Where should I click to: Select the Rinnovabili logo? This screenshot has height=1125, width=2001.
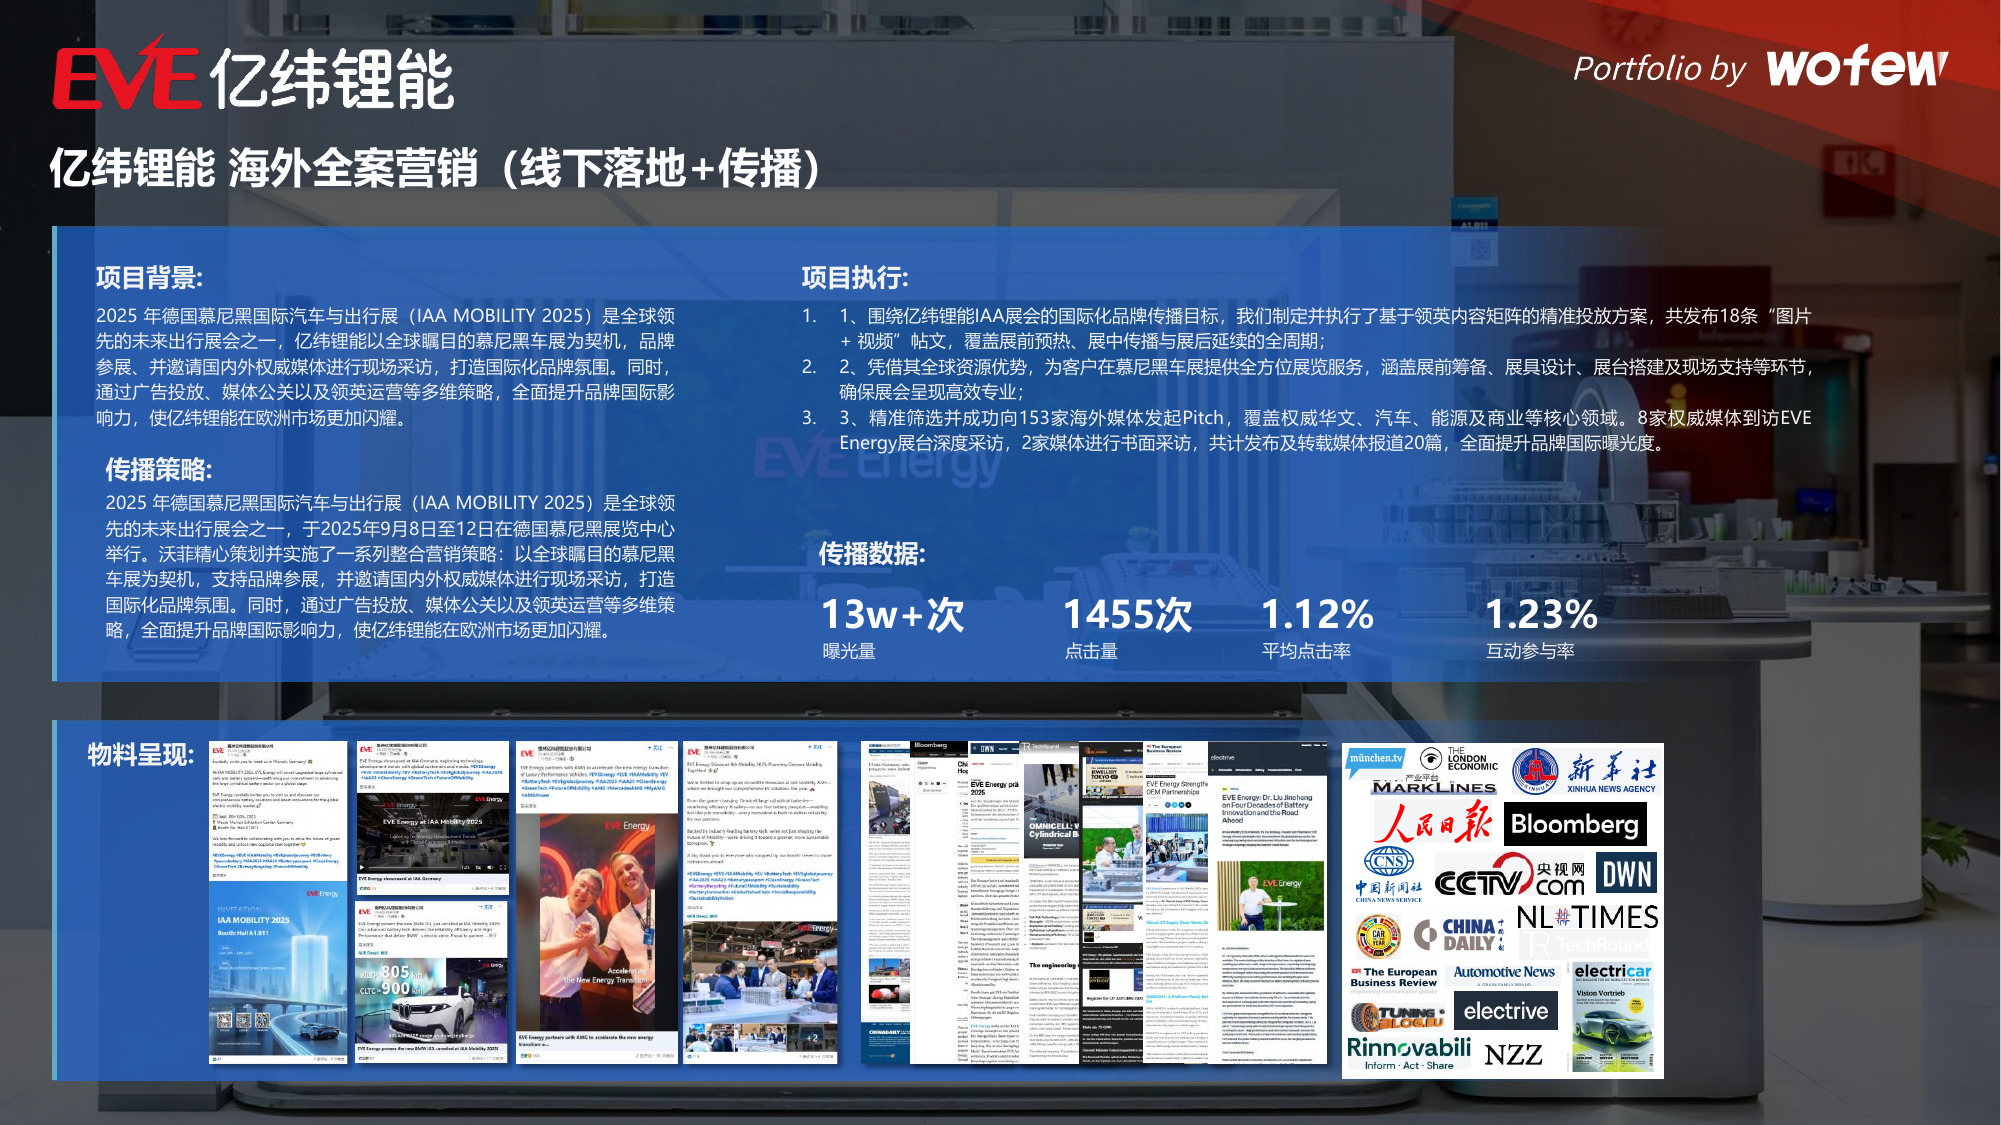pyautogui.click(x=1408, y=1053)
